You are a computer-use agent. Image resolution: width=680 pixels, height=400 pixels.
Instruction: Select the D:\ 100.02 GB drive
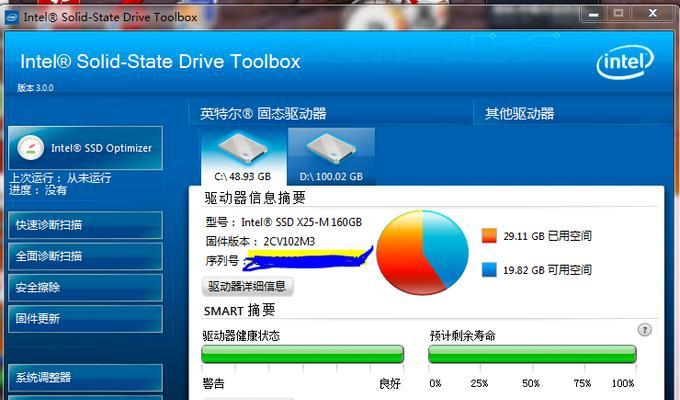(x=331, y=157)
